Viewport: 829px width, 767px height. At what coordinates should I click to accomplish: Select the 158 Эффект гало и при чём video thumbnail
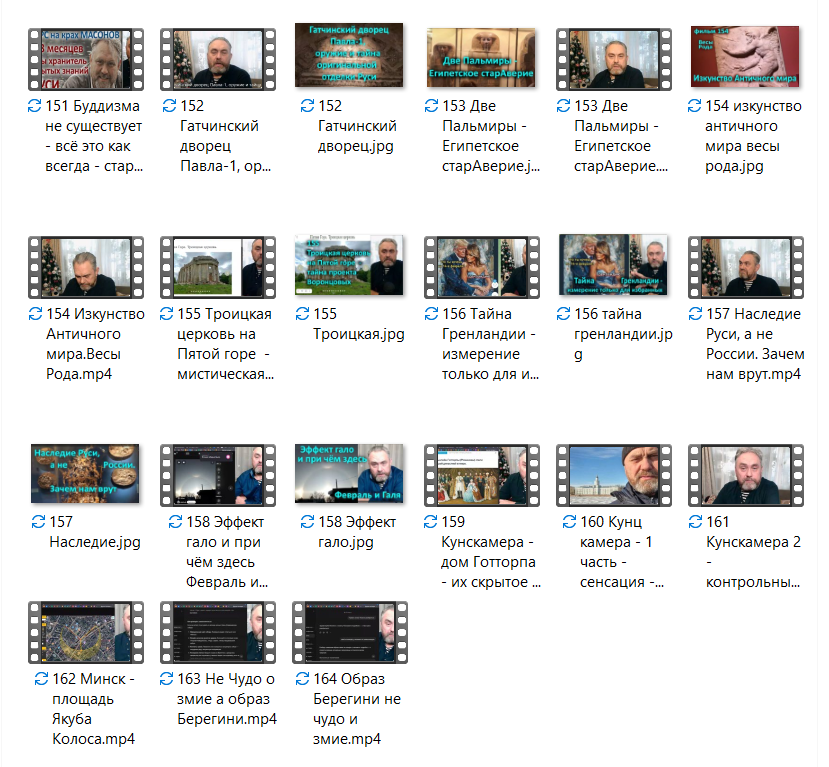tap(218, 475)
